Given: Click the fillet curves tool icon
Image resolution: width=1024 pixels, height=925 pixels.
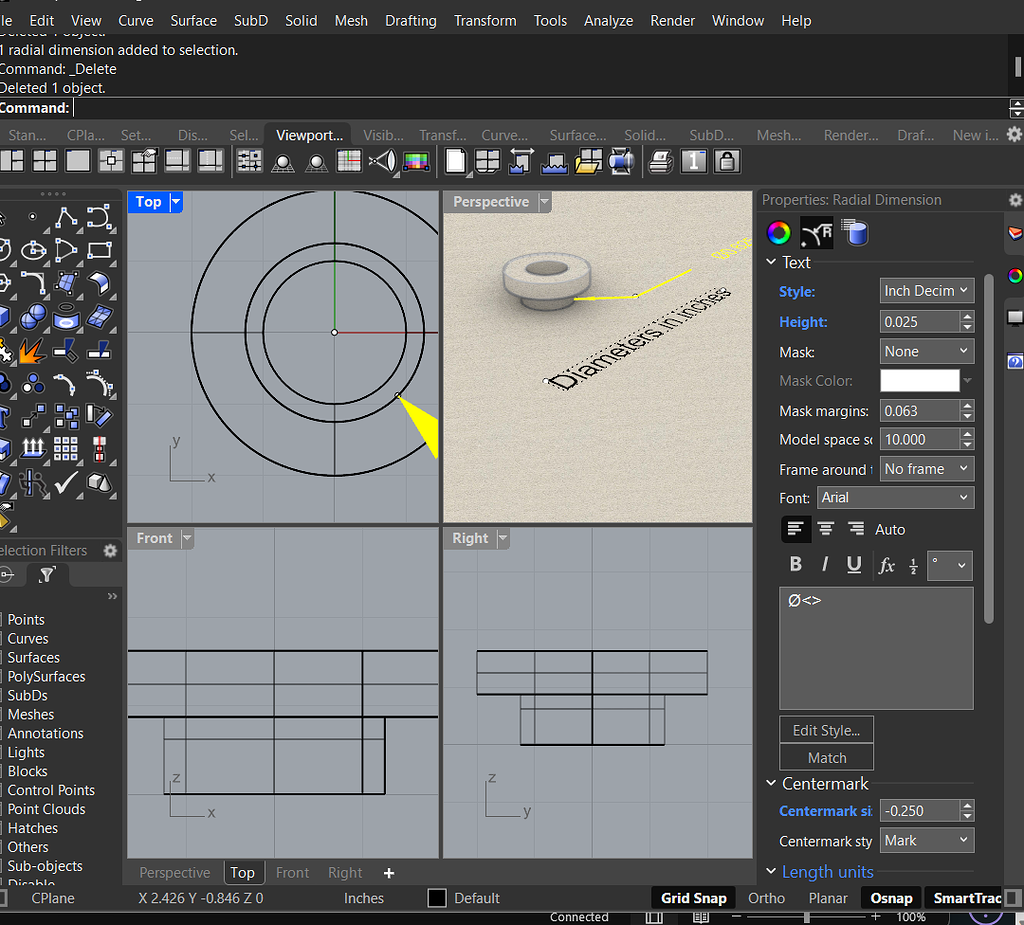Looking at the screenshot, I should 32,283.
